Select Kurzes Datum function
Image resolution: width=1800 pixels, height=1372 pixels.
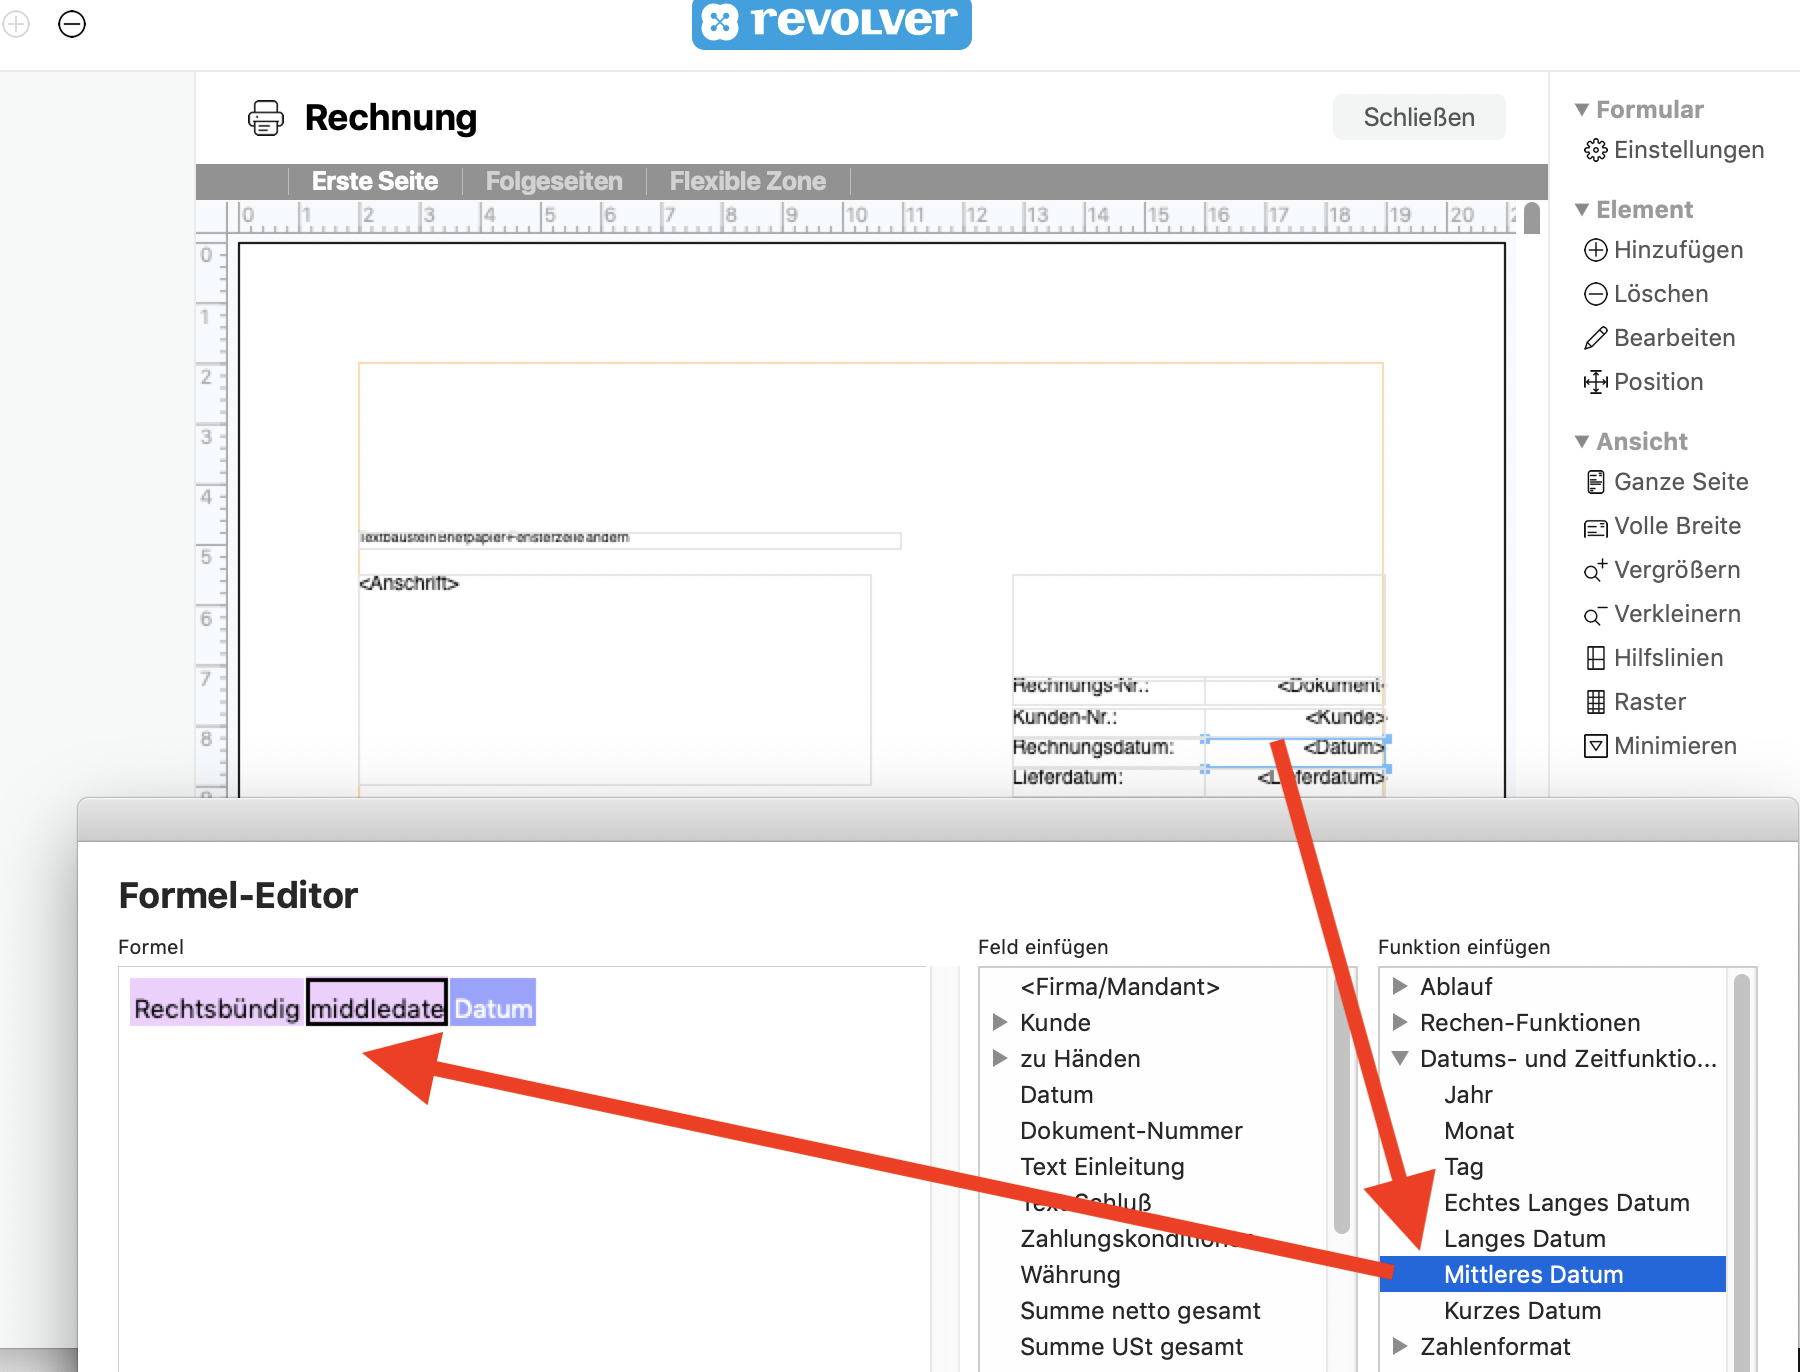[x=1522, y=1310]
